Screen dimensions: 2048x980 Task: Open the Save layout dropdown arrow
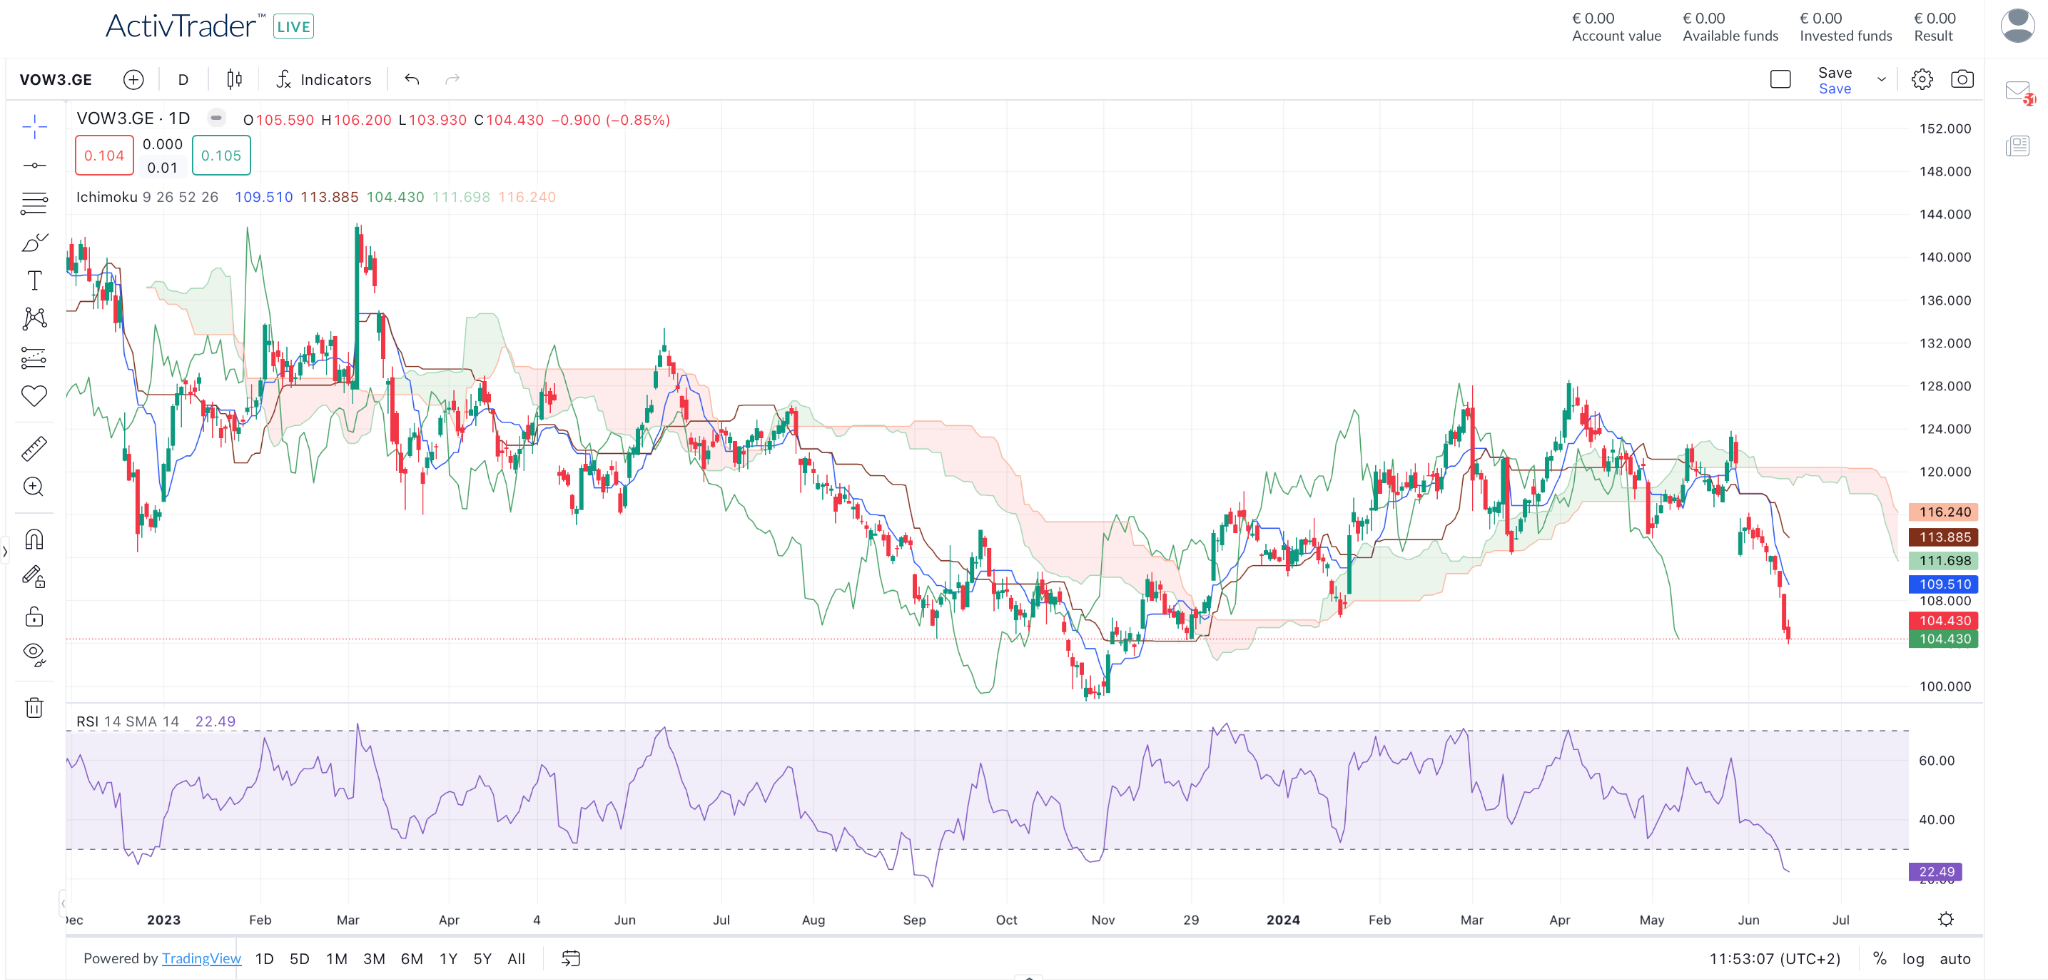pos(1881,80)
